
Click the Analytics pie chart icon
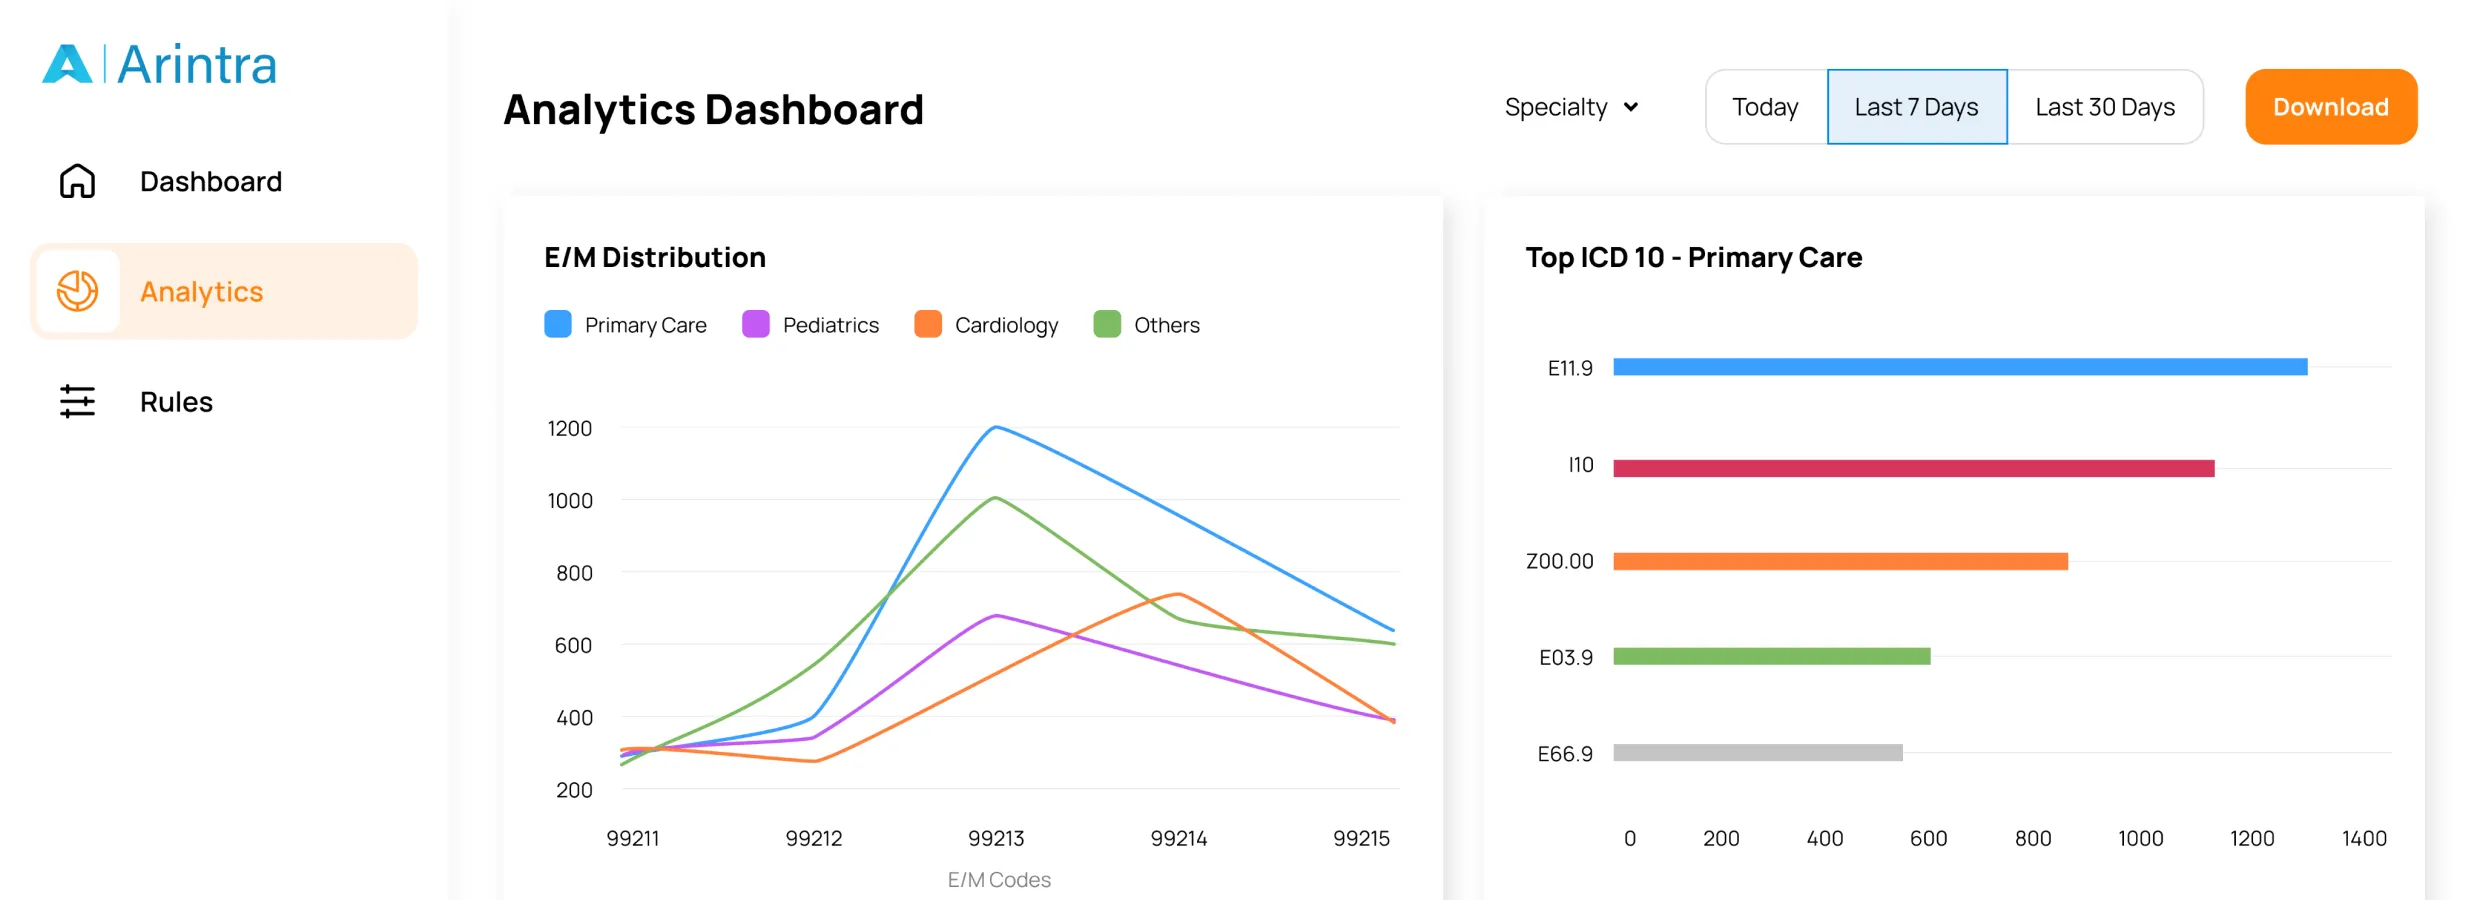(x=79, y=291)
